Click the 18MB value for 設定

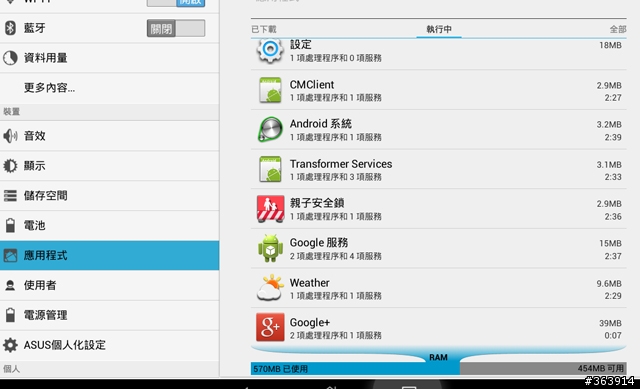point(610,45)
